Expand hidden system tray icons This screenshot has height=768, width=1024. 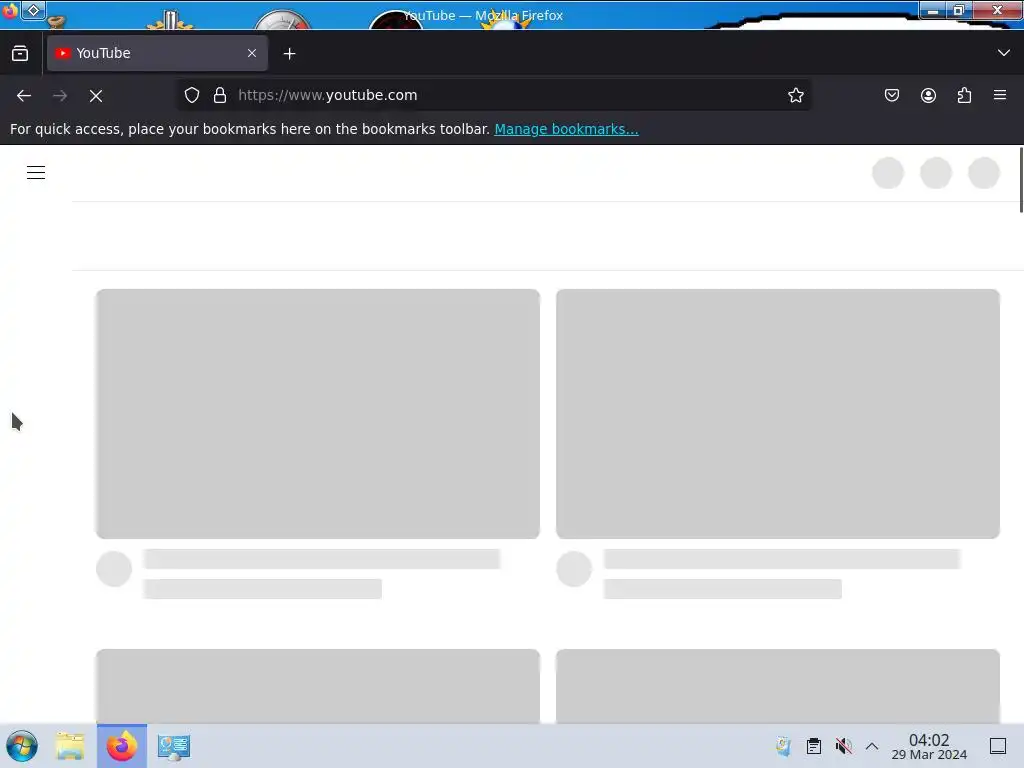(872, 746)
